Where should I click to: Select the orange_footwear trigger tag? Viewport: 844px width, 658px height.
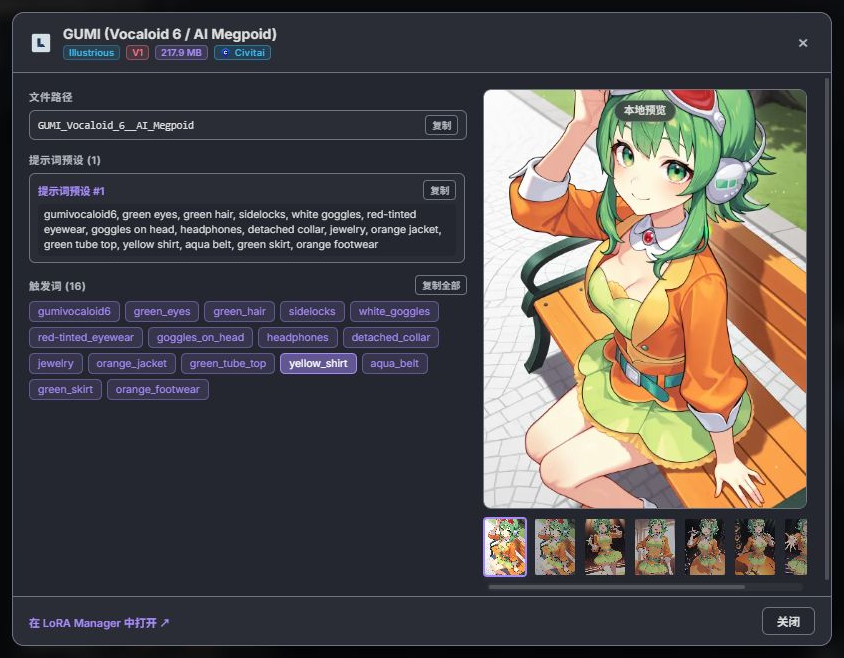click(x=158, y=389)
